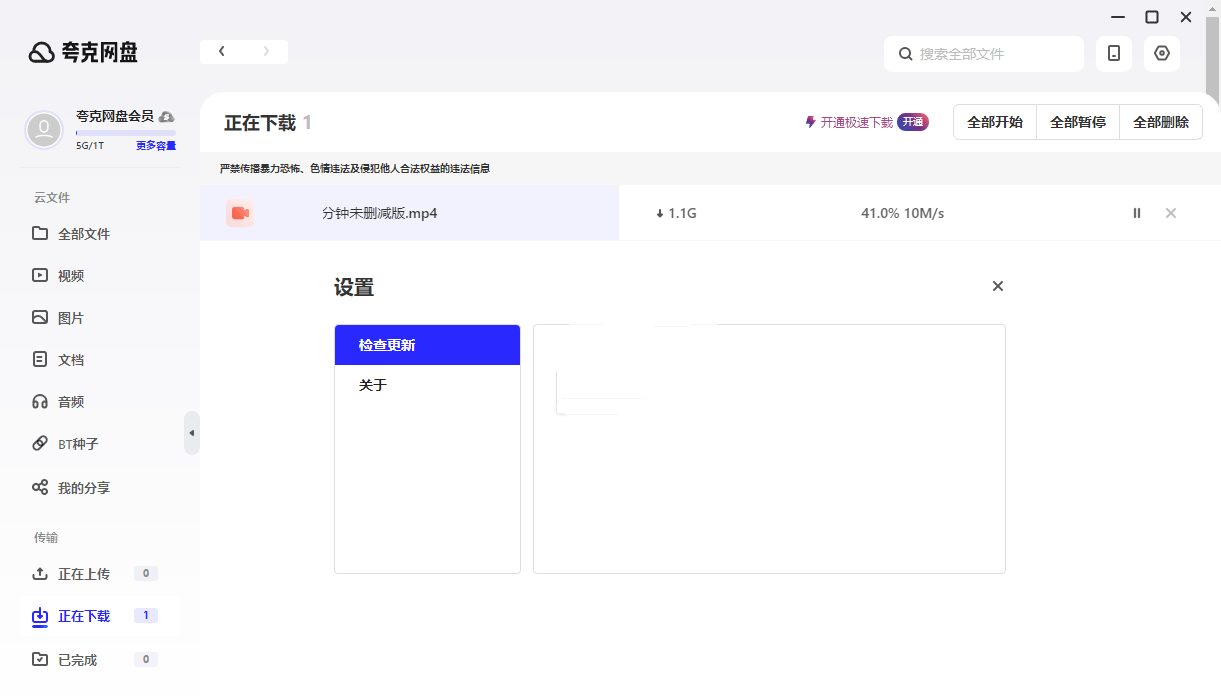Click 全部开始 button
Image resolution: width=1221 pixels, height=696 pixels.
(994, 122)
